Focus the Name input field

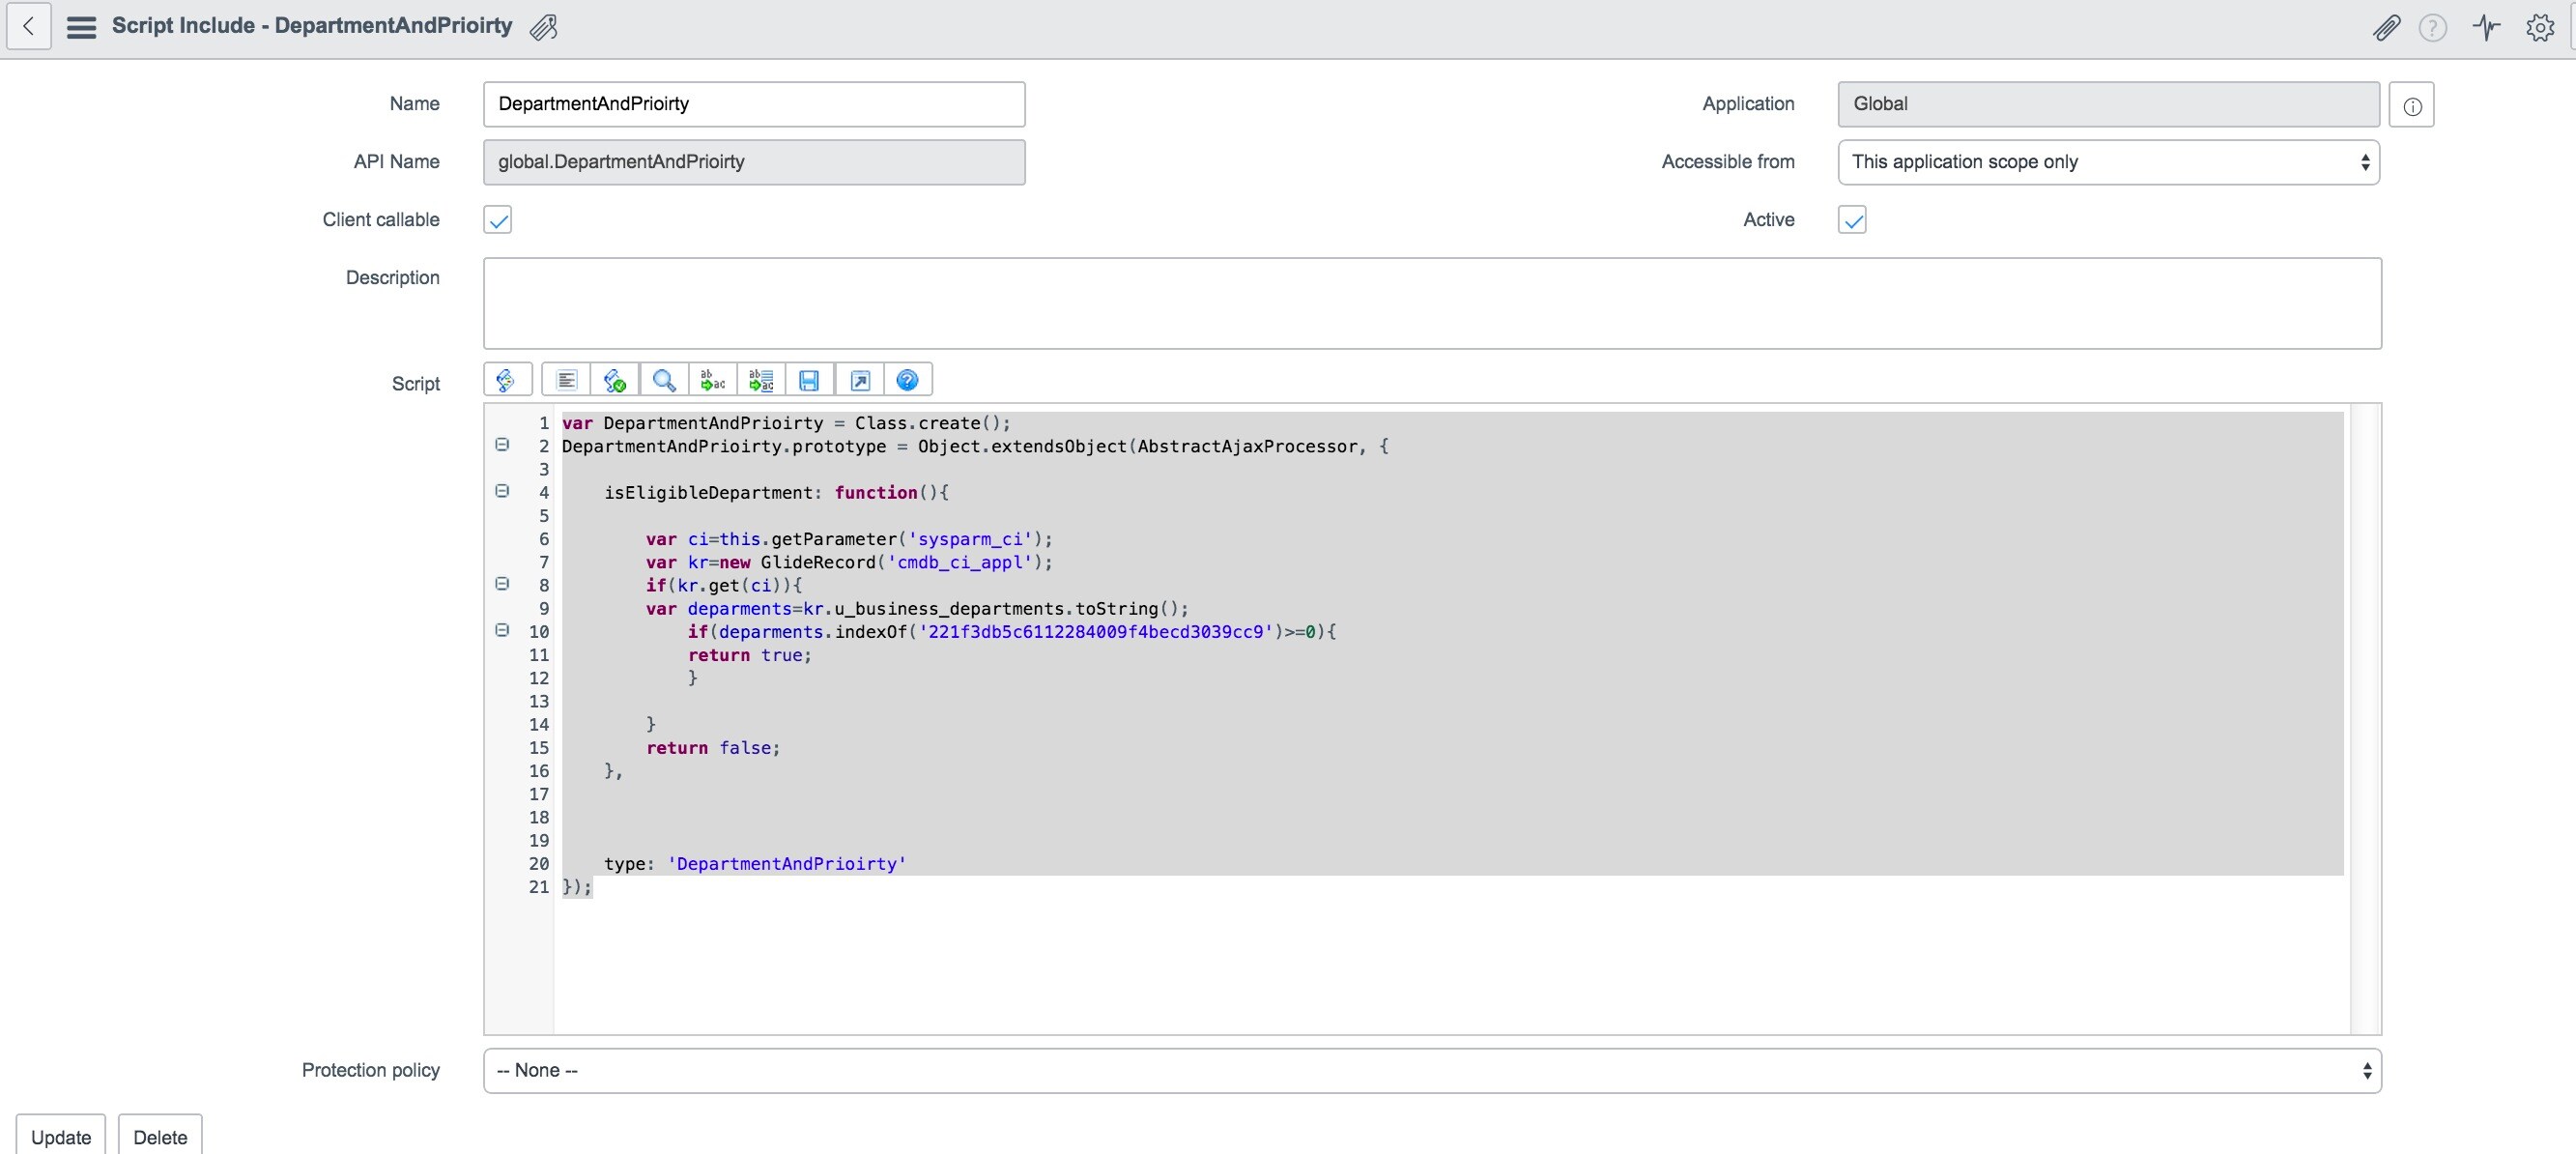(x=754, y=104)
